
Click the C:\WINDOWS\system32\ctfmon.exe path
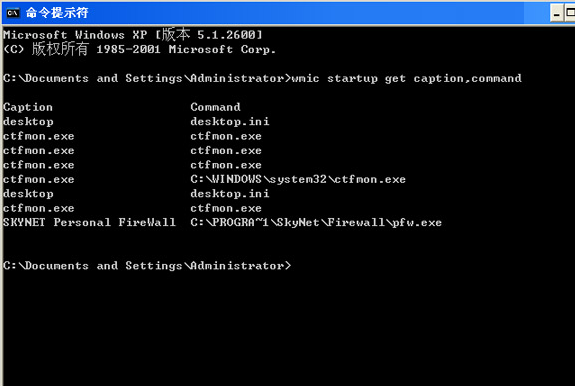(x=298, y=179)
